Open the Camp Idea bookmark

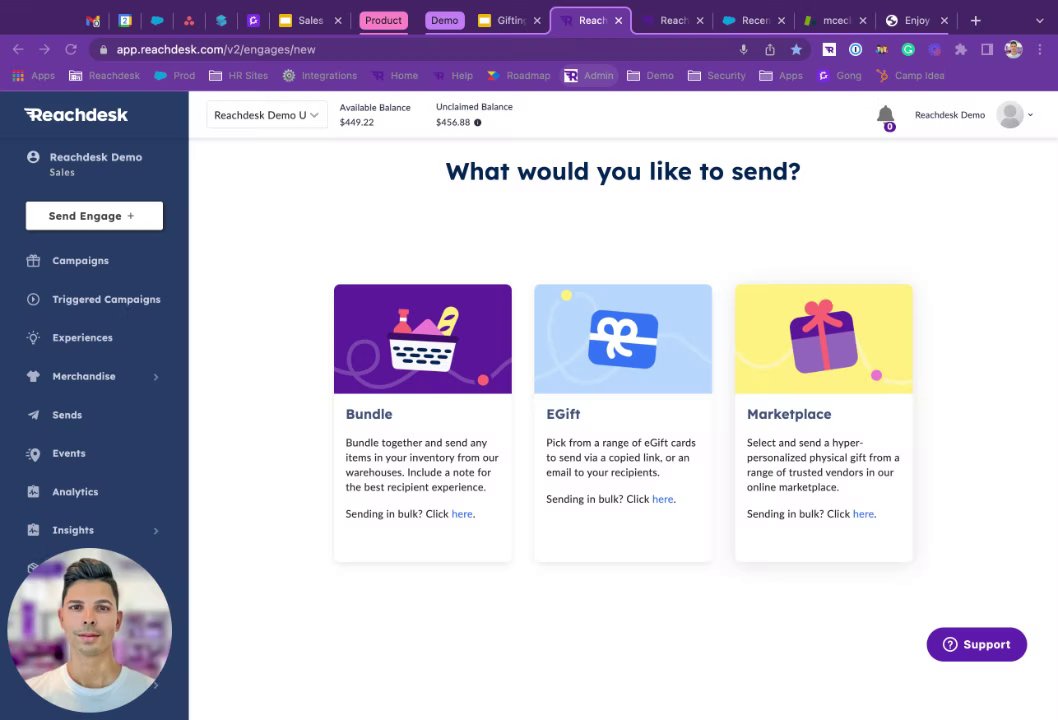coord(910,76)
